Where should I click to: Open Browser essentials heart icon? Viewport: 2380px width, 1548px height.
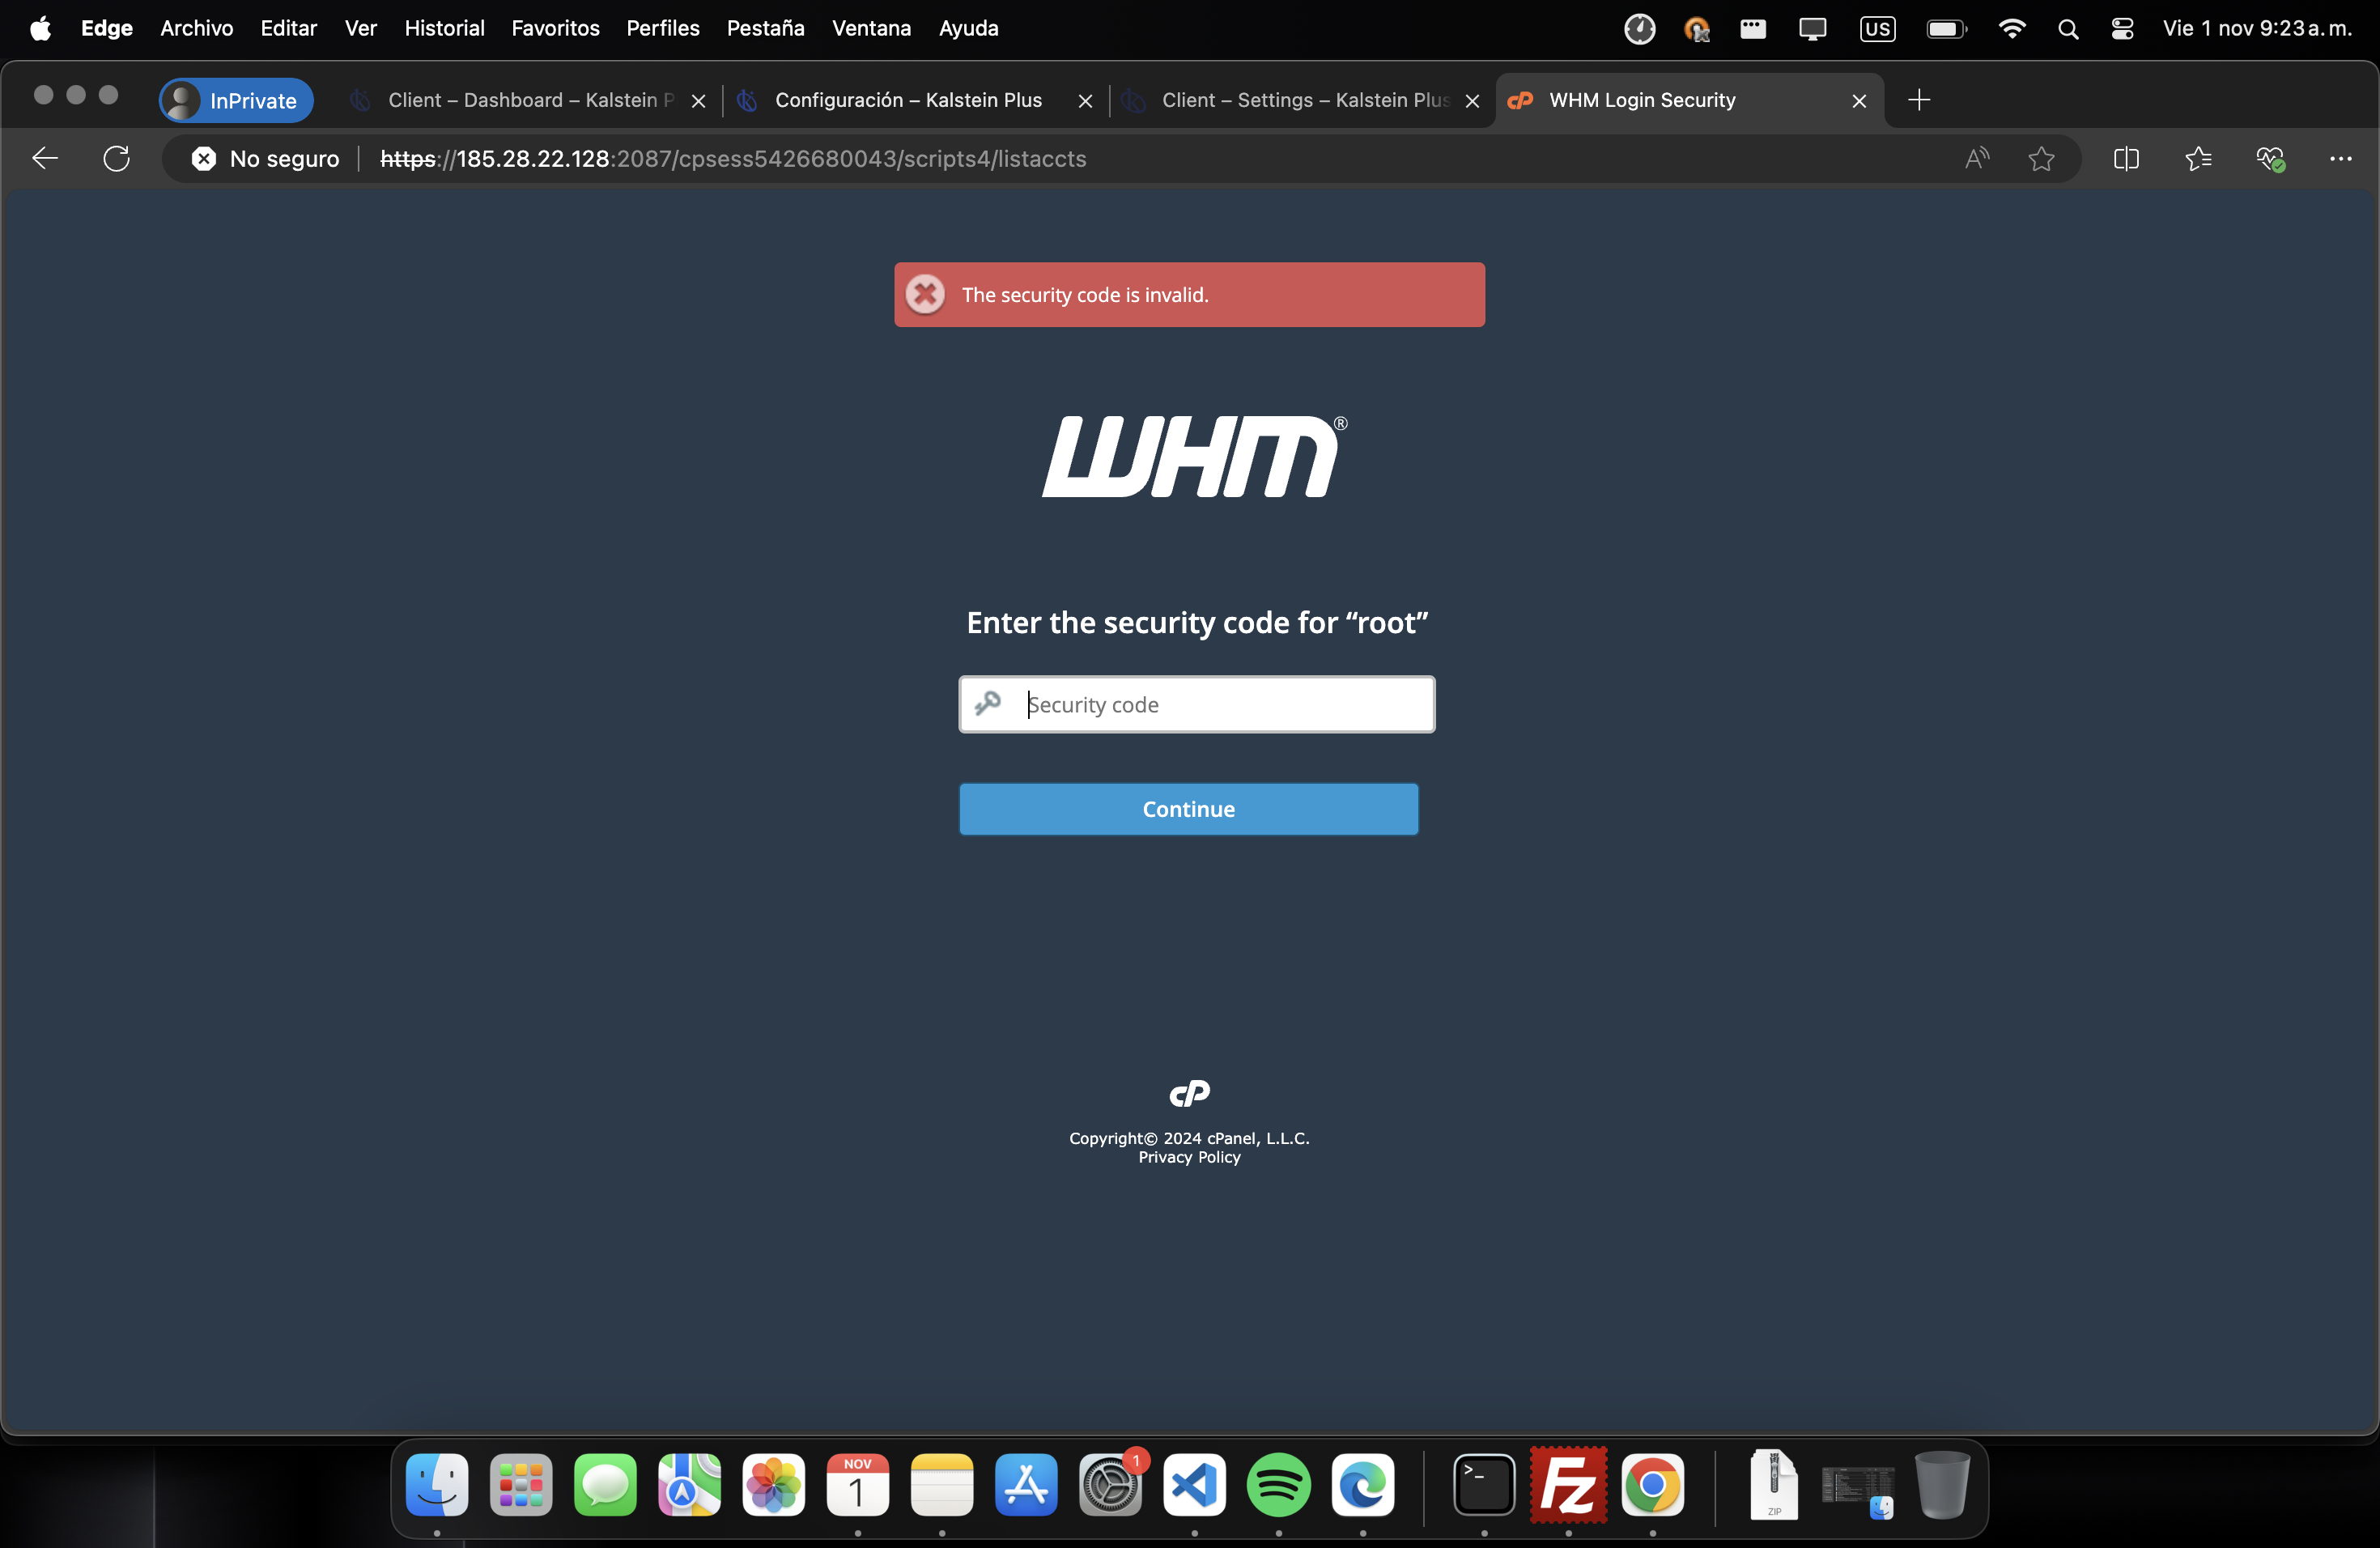click(2270, 158)
